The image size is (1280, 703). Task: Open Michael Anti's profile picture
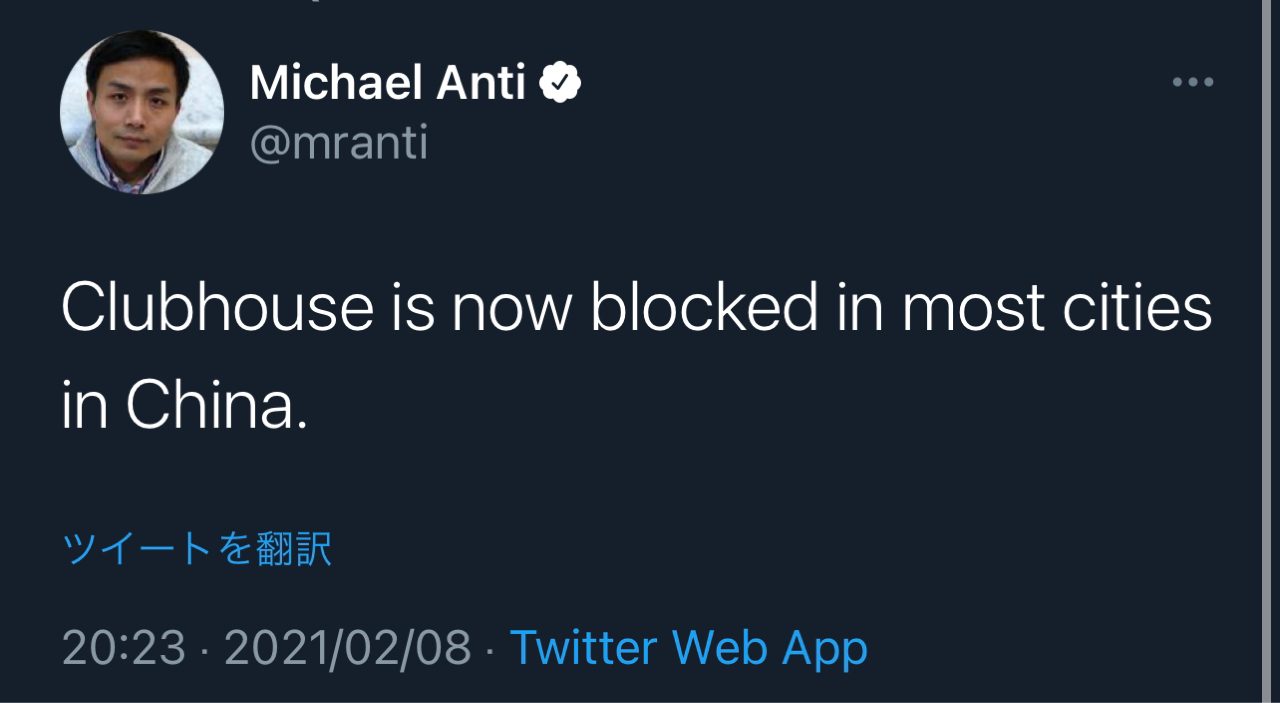coord(142,112)
